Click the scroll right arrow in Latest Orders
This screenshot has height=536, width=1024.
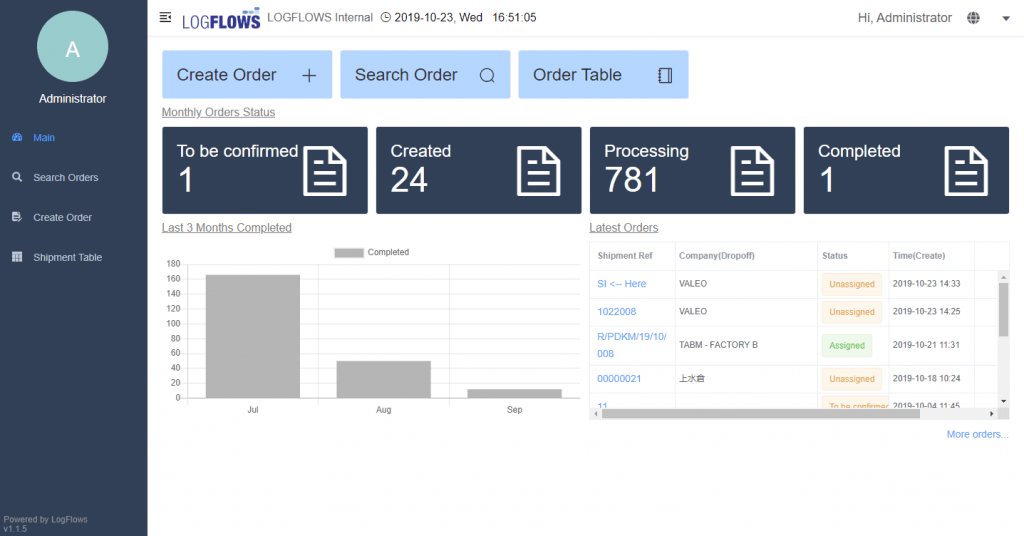991,413
